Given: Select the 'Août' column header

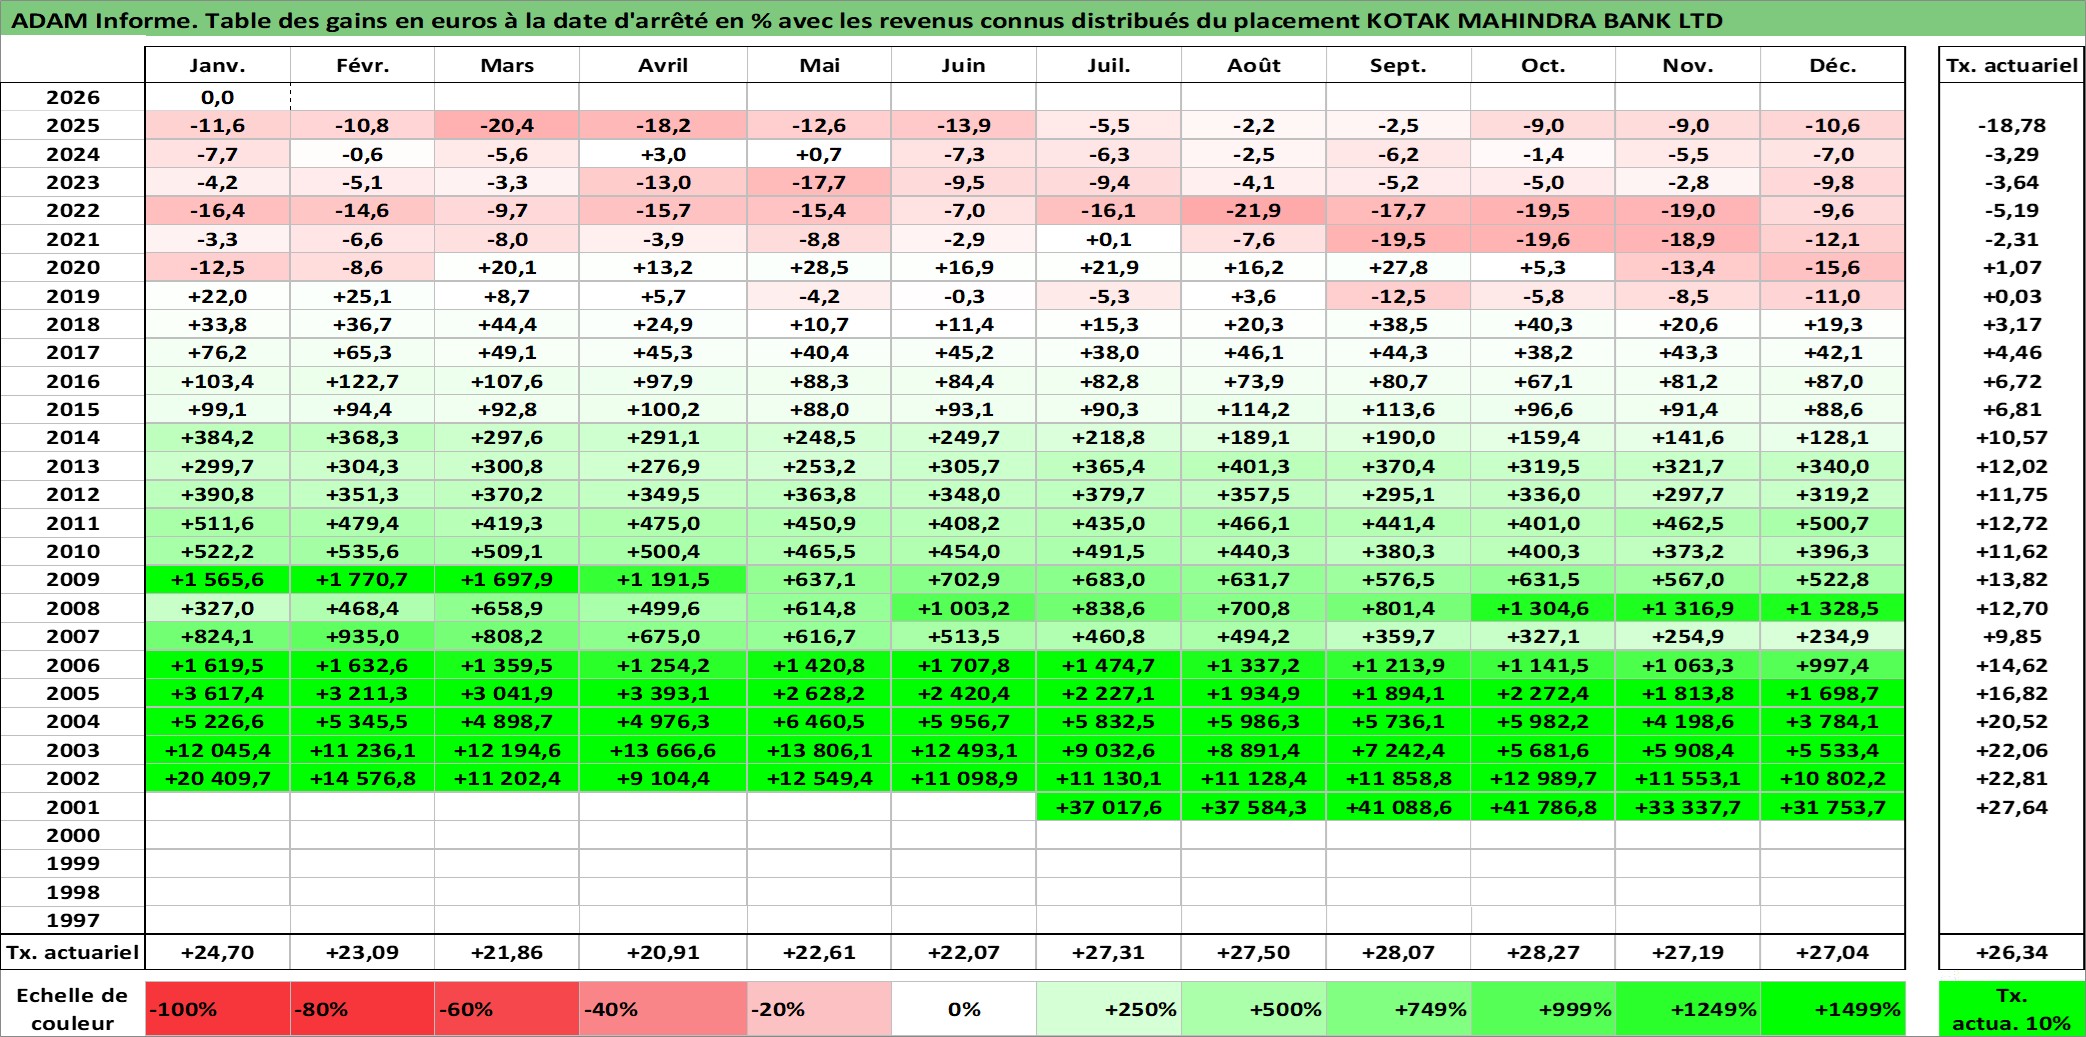Looking at the screenshot, I should click(x=1254, y=65).
